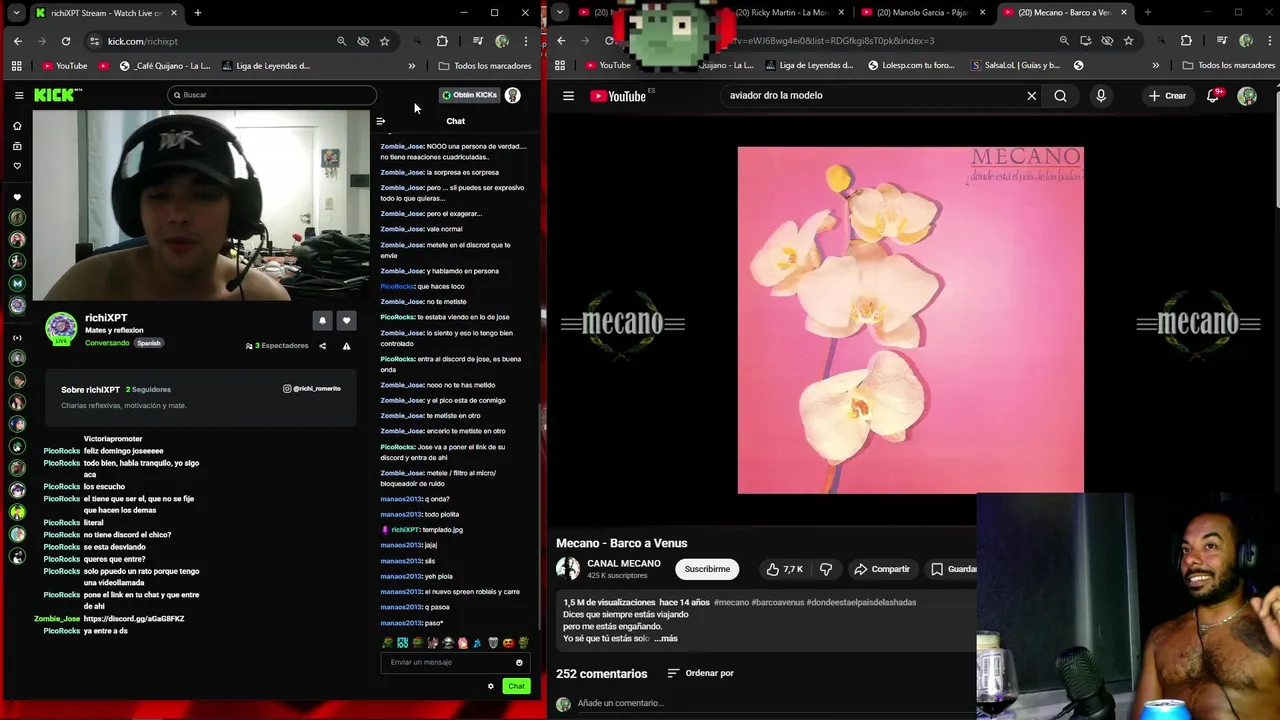Open YouTube account avatar menu
The width and height of the screenshot is (1280, 720).
click(x=1247, y=96)
